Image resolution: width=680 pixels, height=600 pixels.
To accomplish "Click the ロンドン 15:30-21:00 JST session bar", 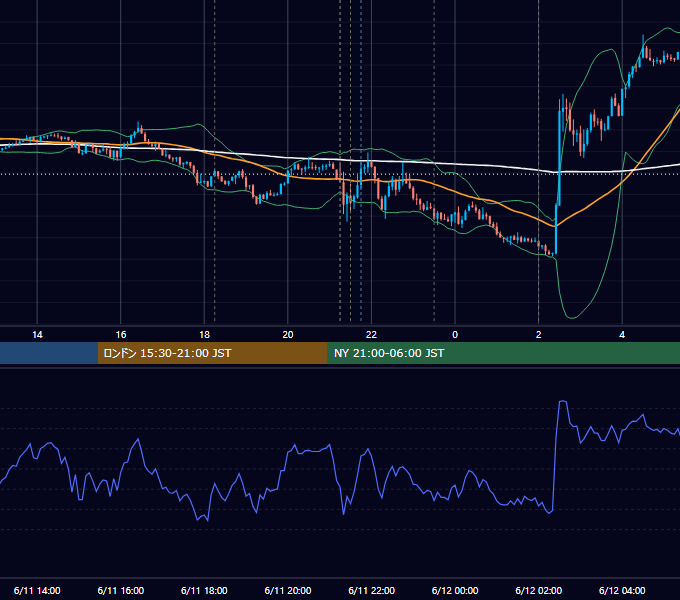I will coord(212,353).
